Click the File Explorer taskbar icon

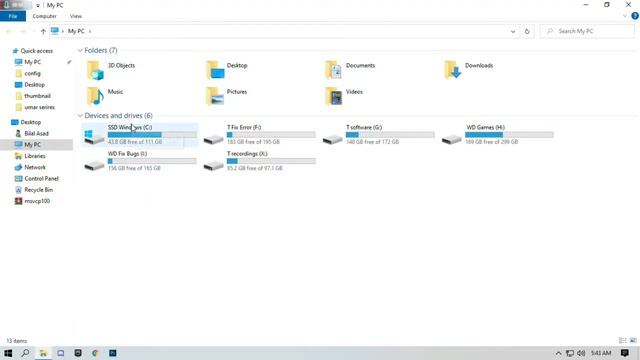point(43,353)
